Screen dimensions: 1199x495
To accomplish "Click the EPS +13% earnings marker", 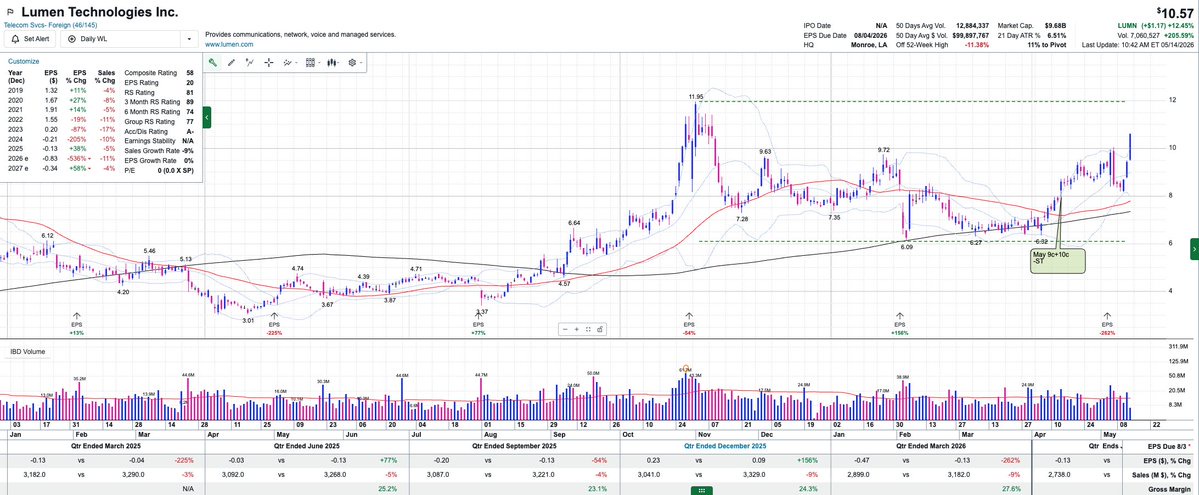I will tap(76, 322).
